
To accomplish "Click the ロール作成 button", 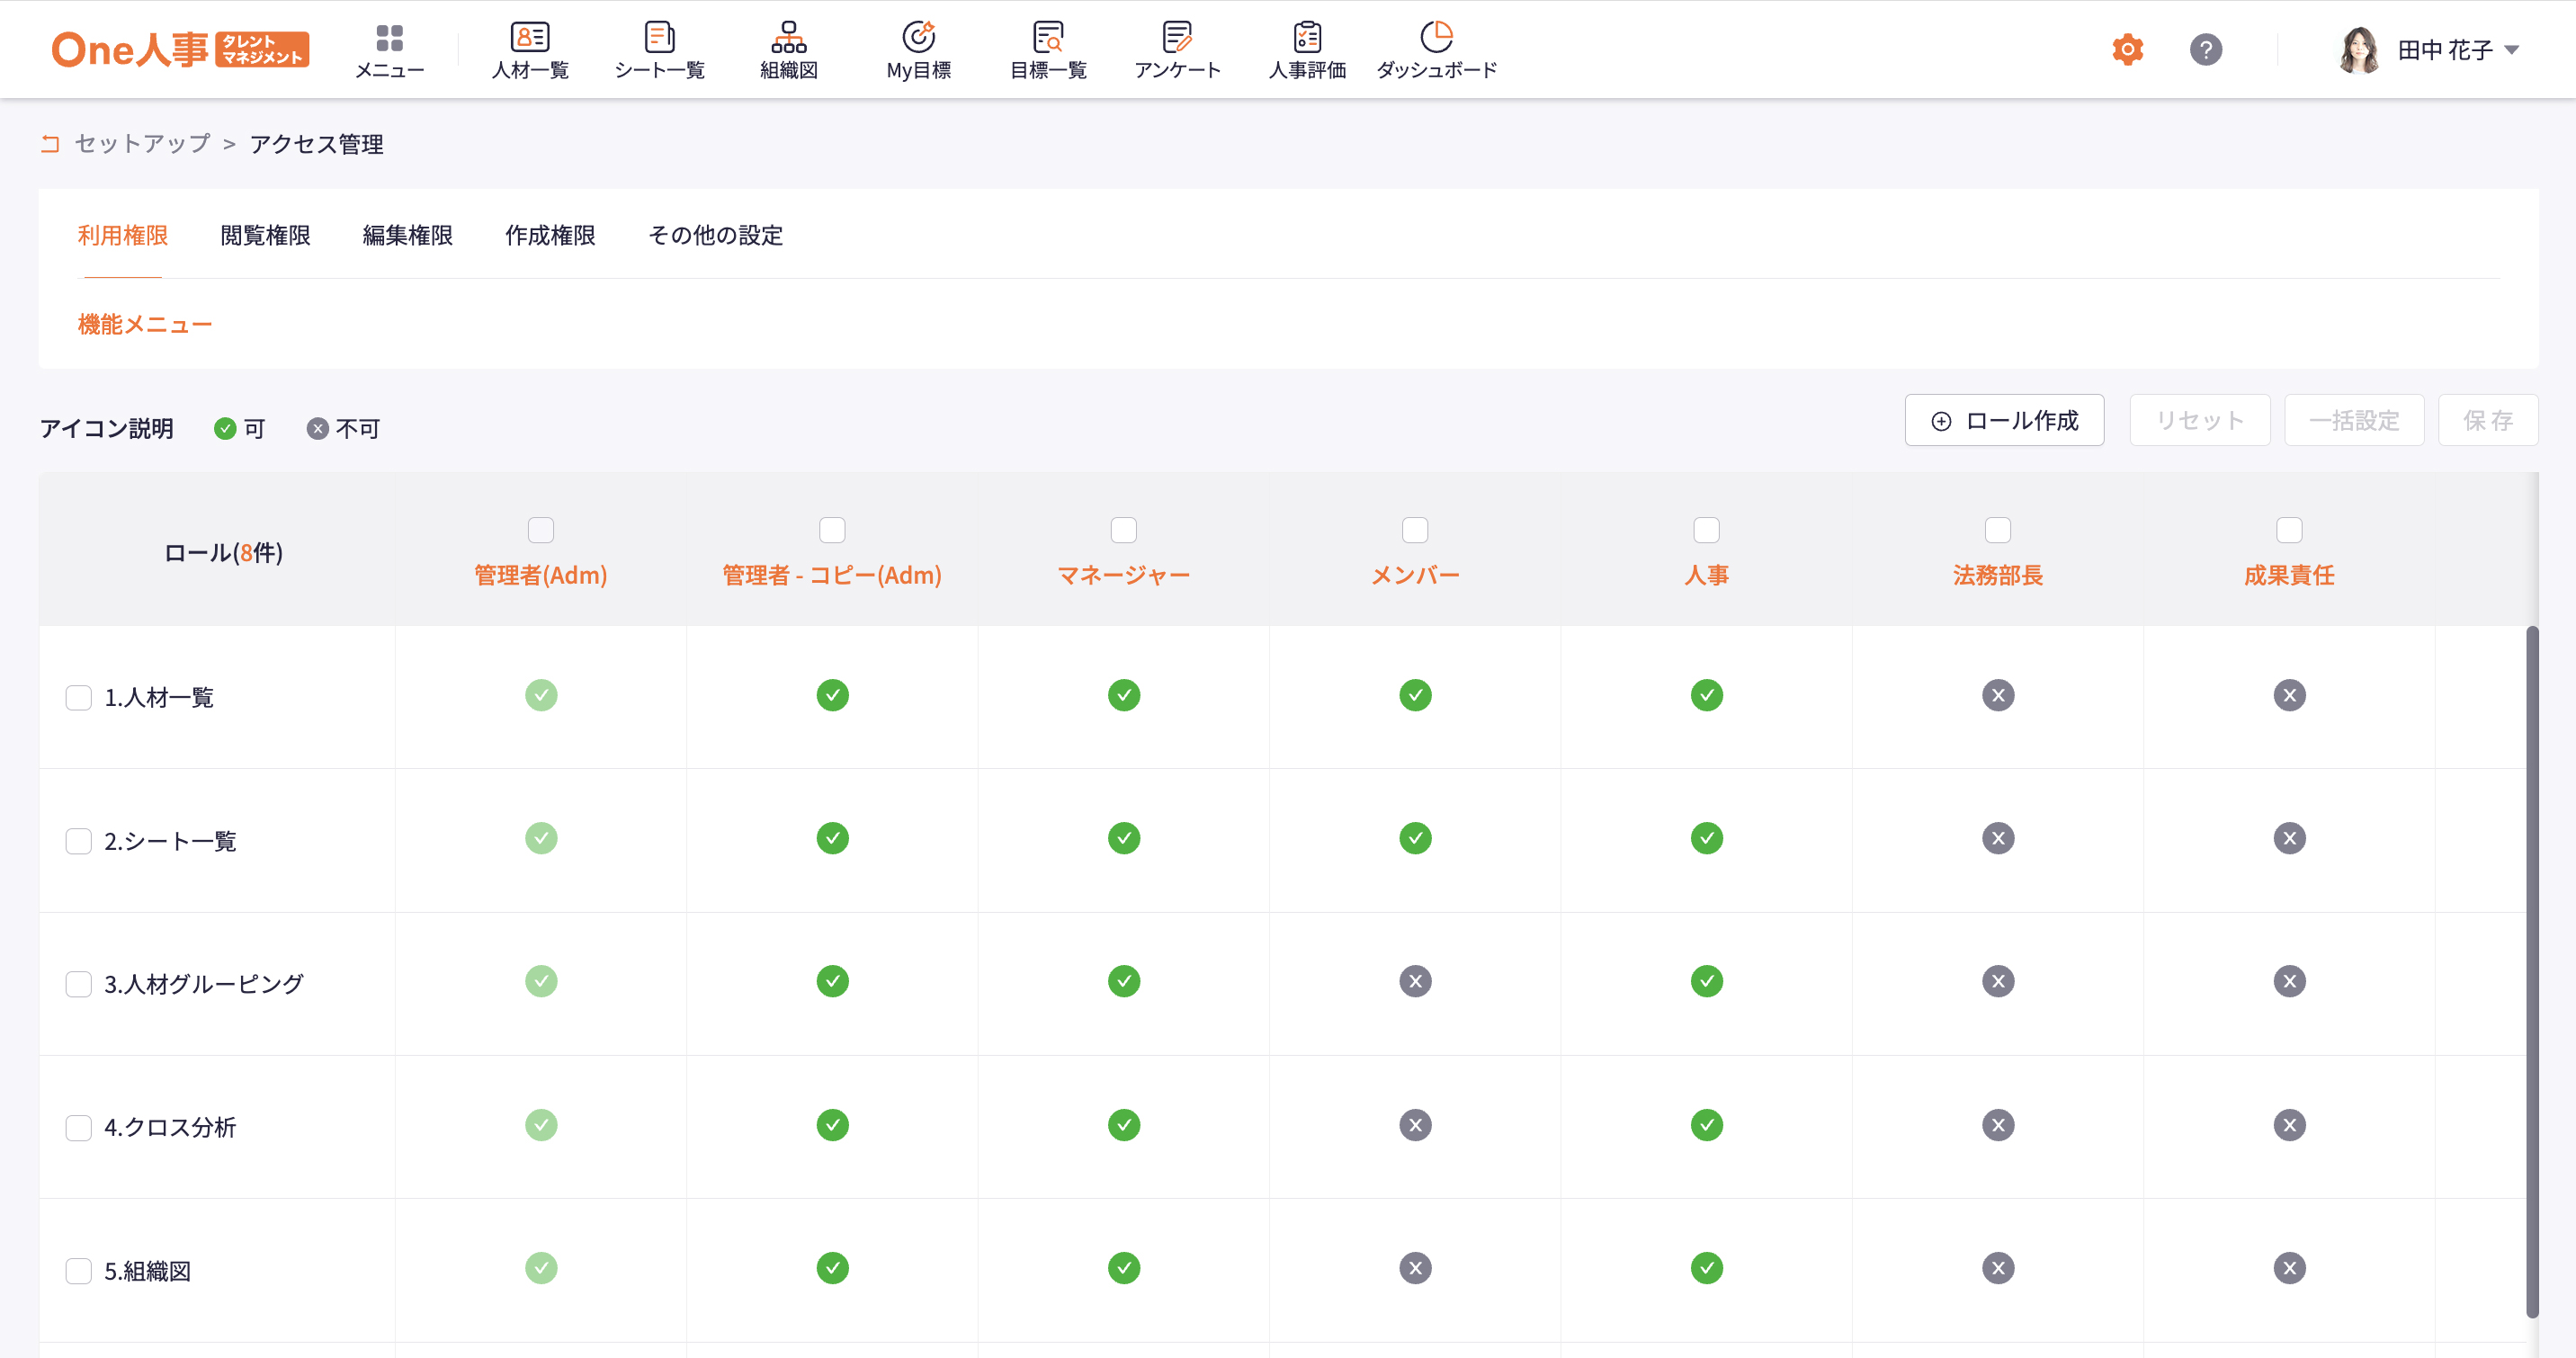I will click(x=2004, y=420).
